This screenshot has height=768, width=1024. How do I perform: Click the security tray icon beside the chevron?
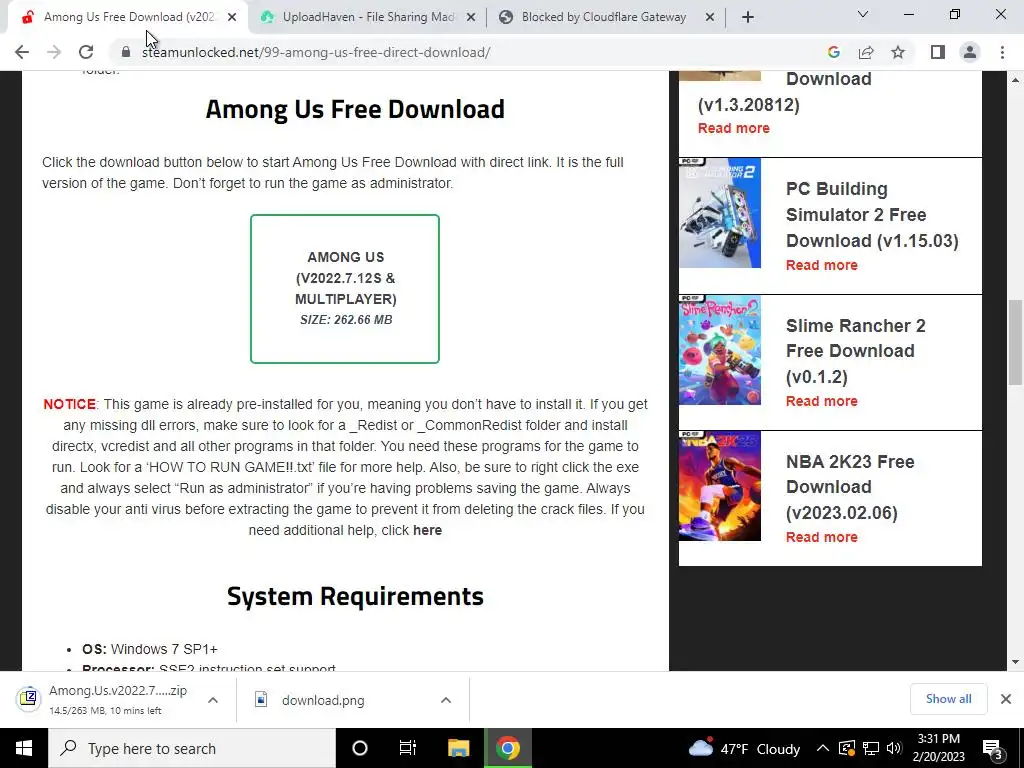[x=846, y=748]
